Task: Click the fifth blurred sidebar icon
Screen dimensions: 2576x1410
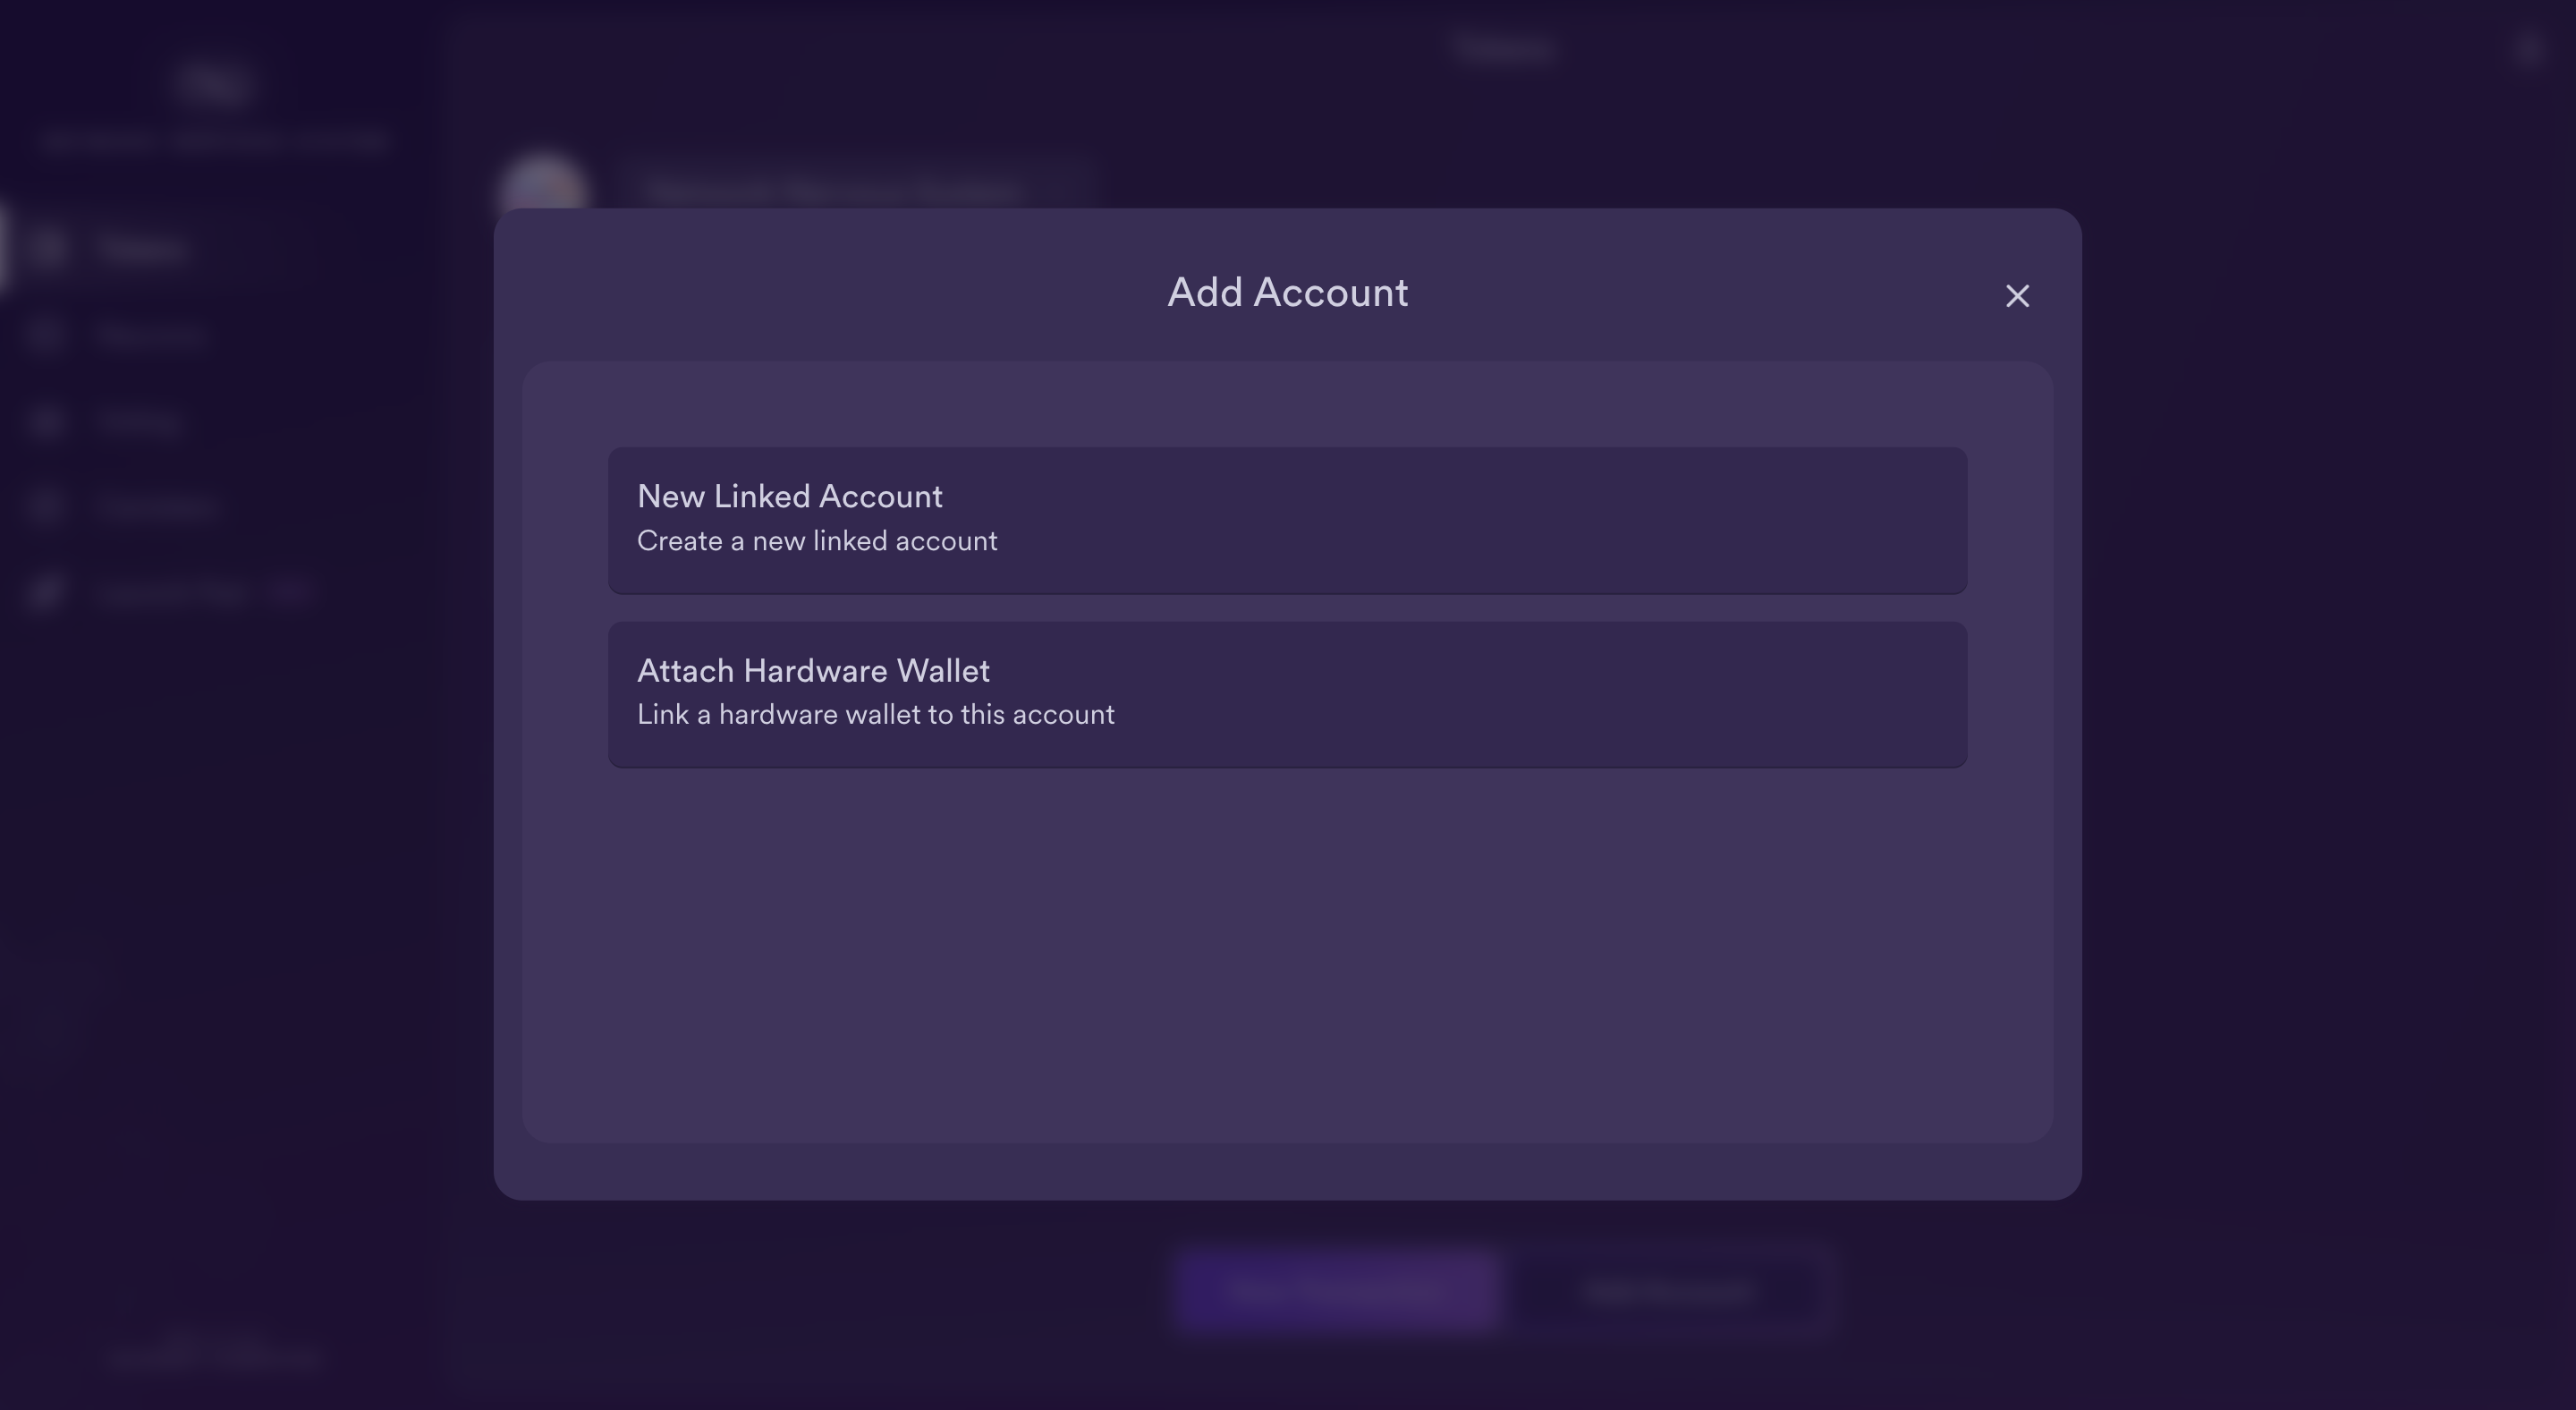Action: pyautogui.click(x=46, y=593)
